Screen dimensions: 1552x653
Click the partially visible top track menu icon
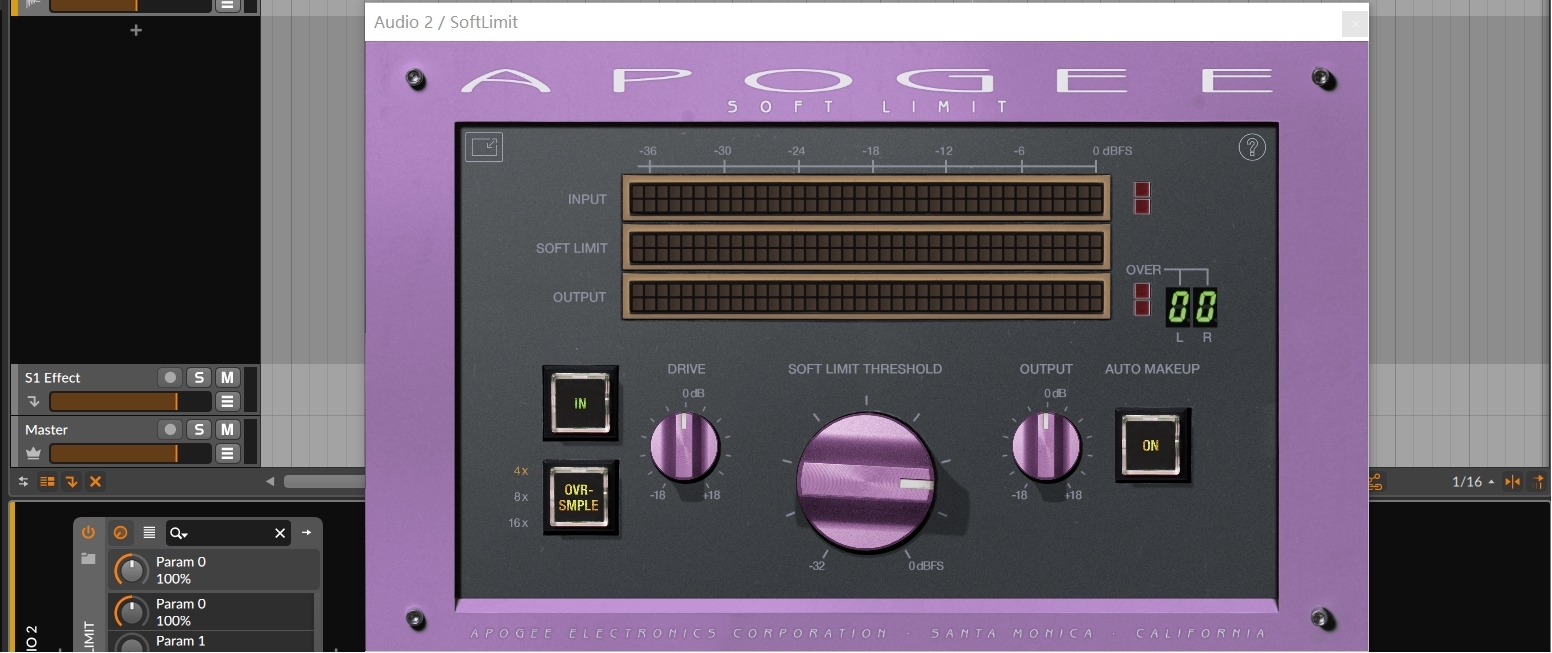228,5
